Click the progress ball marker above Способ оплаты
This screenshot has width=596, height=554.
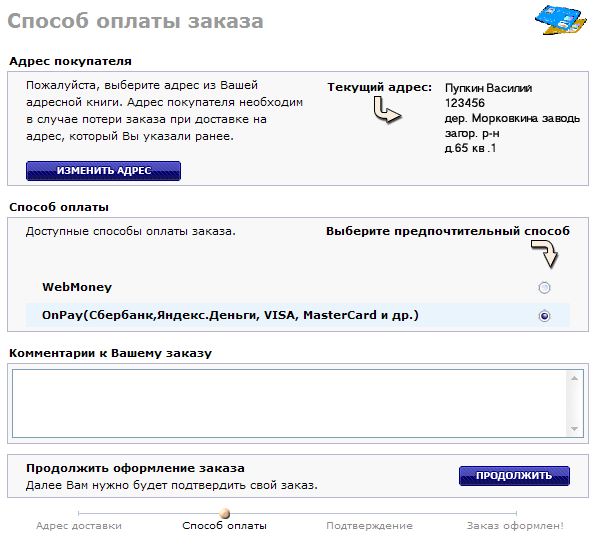(x=225, y=513)
